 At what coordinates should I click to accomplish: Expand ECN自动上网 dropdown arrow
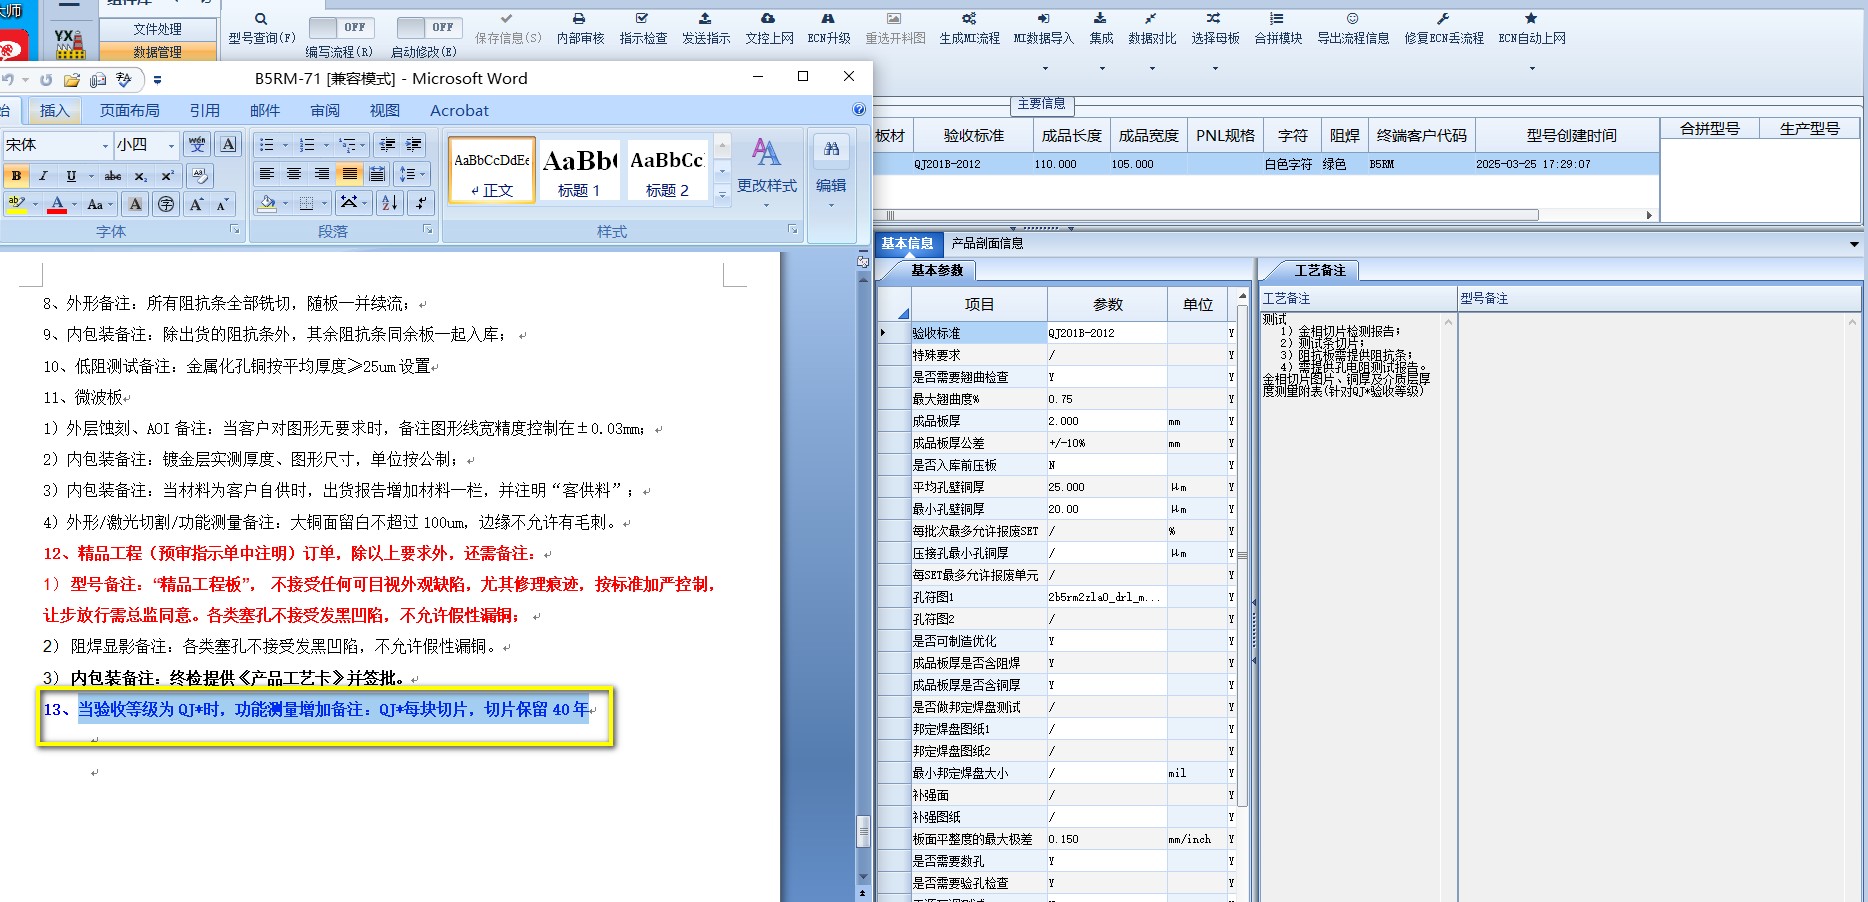tap(1532, 69)
